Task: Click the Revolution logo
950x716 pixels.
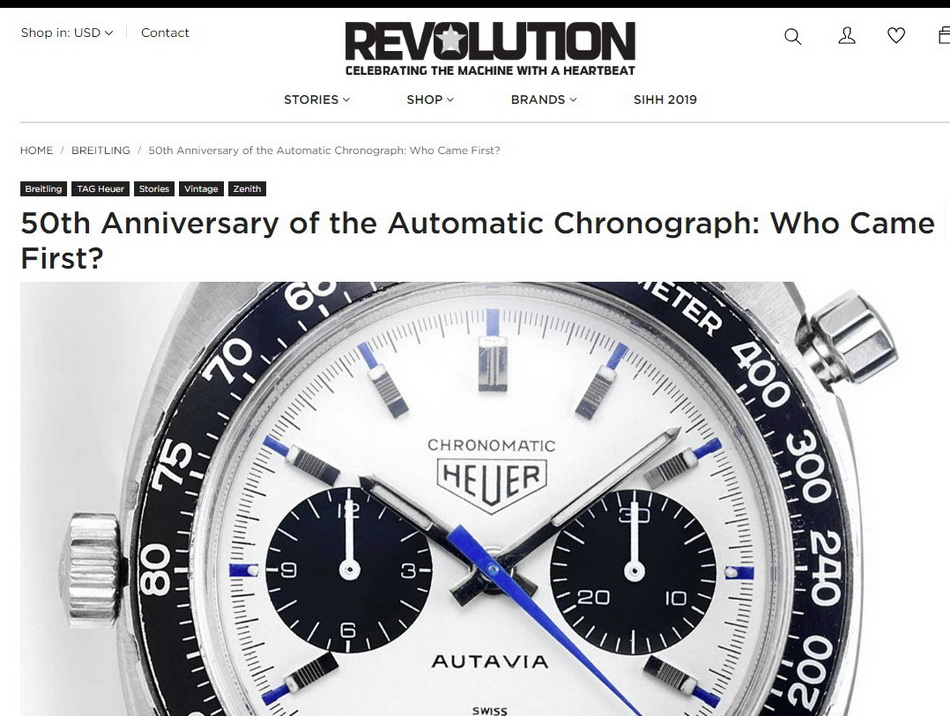Action: (x=490, y=48)
